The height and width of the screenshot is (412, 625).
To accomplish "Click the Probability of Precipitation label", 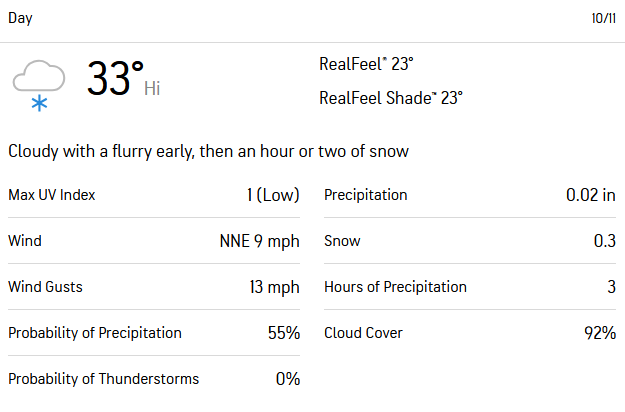I will click(95, 333).
